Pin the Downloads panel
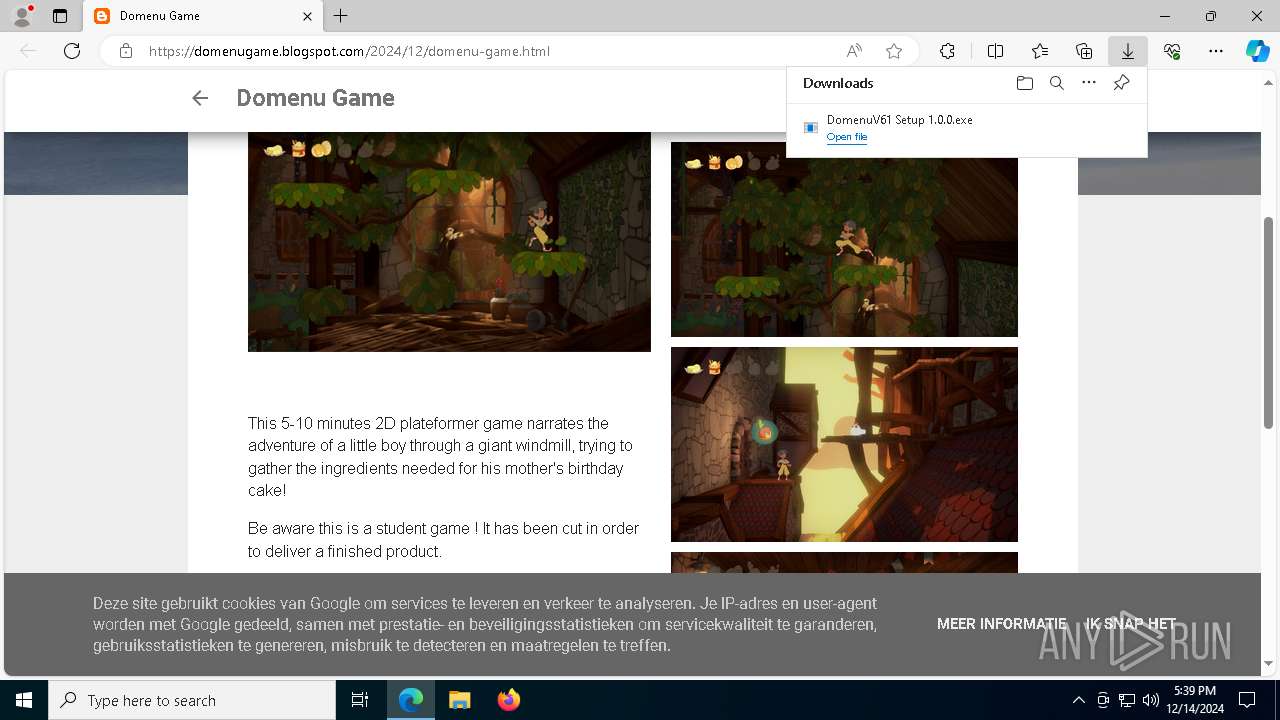 [1121, 83]
